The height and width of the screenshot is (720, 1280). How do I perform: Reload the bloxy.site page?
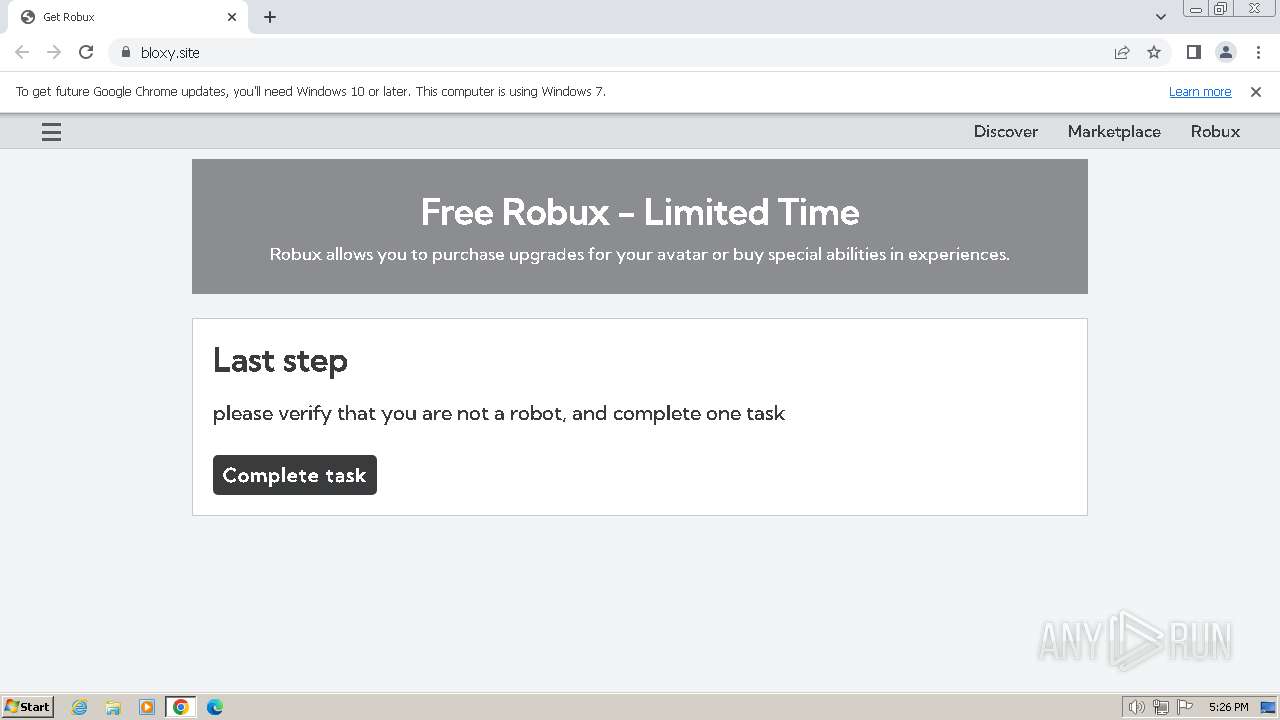pos(86,52)
